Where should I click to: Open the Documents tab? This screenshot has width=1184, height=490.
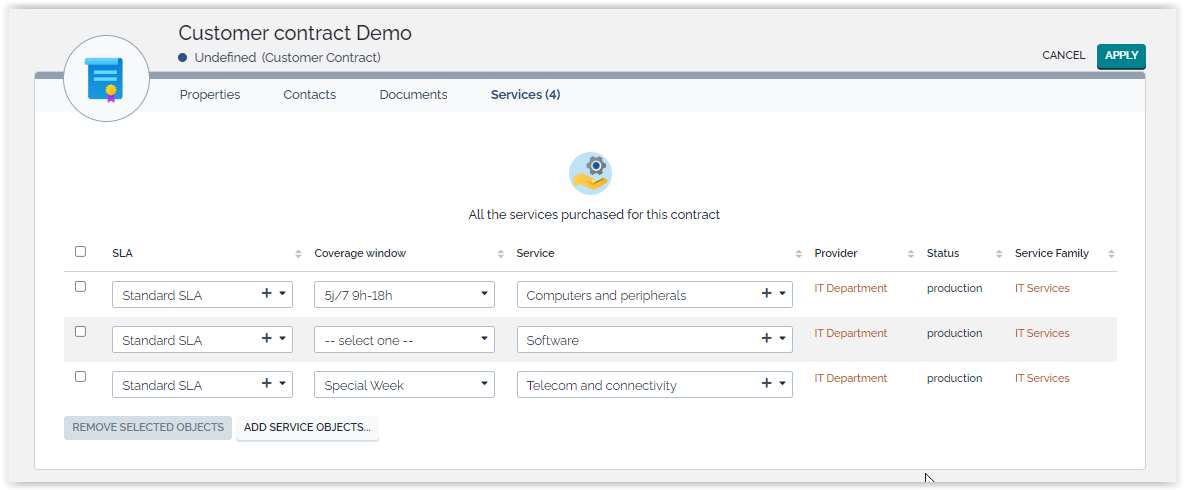tap(413, 95)
